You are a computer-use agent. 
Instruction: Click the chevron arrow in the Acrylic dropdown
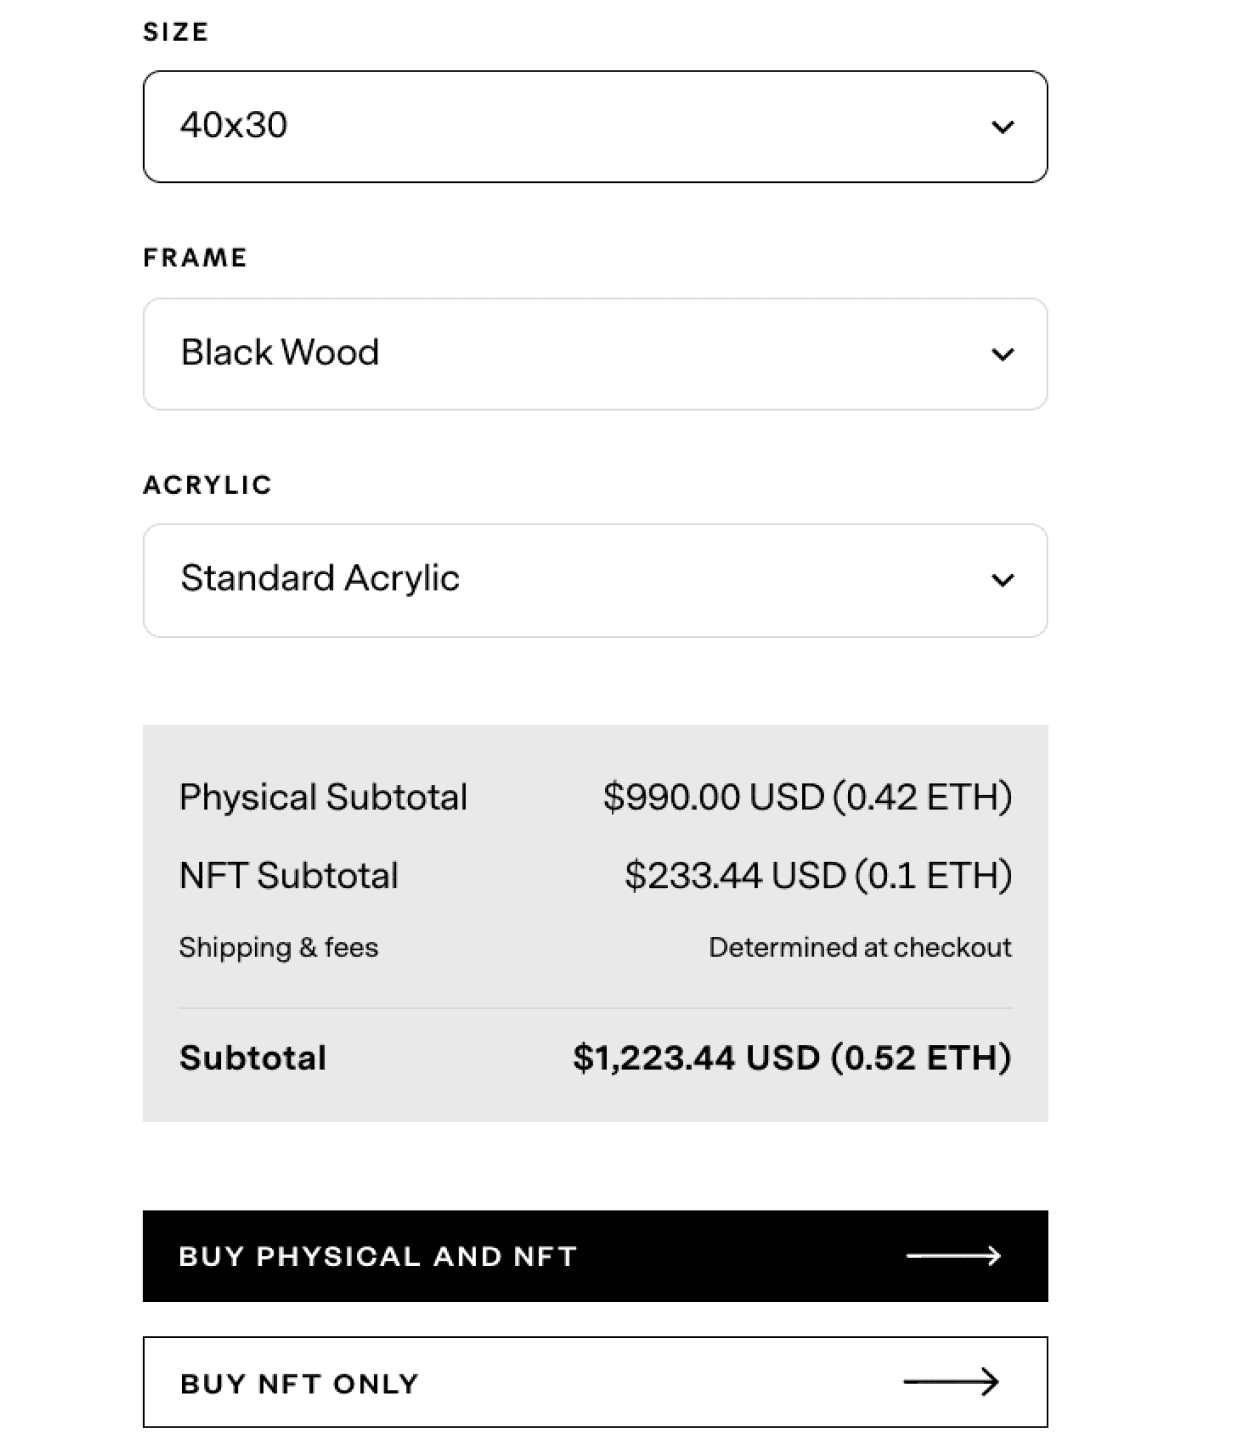pos(1002,580)
